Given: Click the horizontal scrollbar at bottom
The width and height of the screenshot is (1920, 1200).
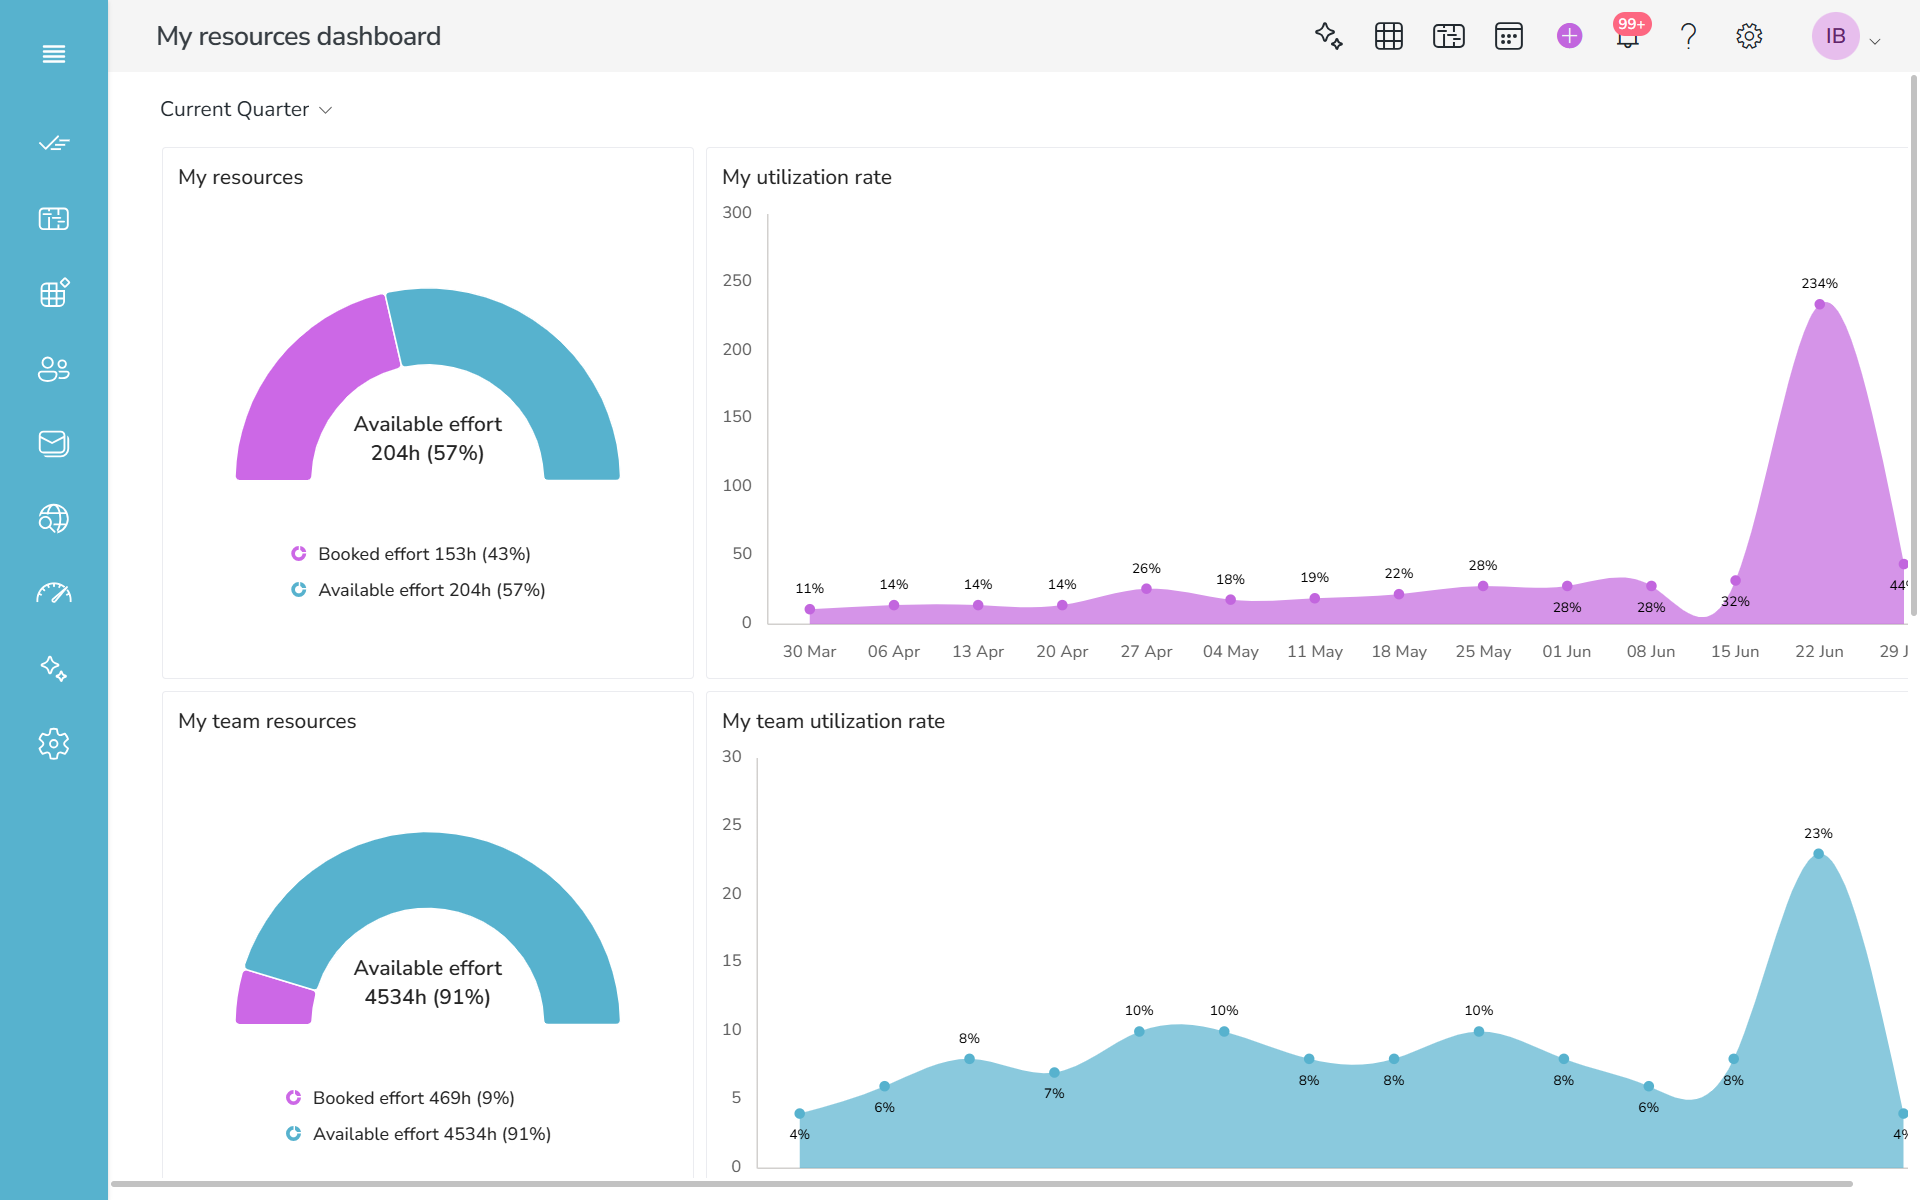Looking at the screenshot, I should tap(981, 1184).
